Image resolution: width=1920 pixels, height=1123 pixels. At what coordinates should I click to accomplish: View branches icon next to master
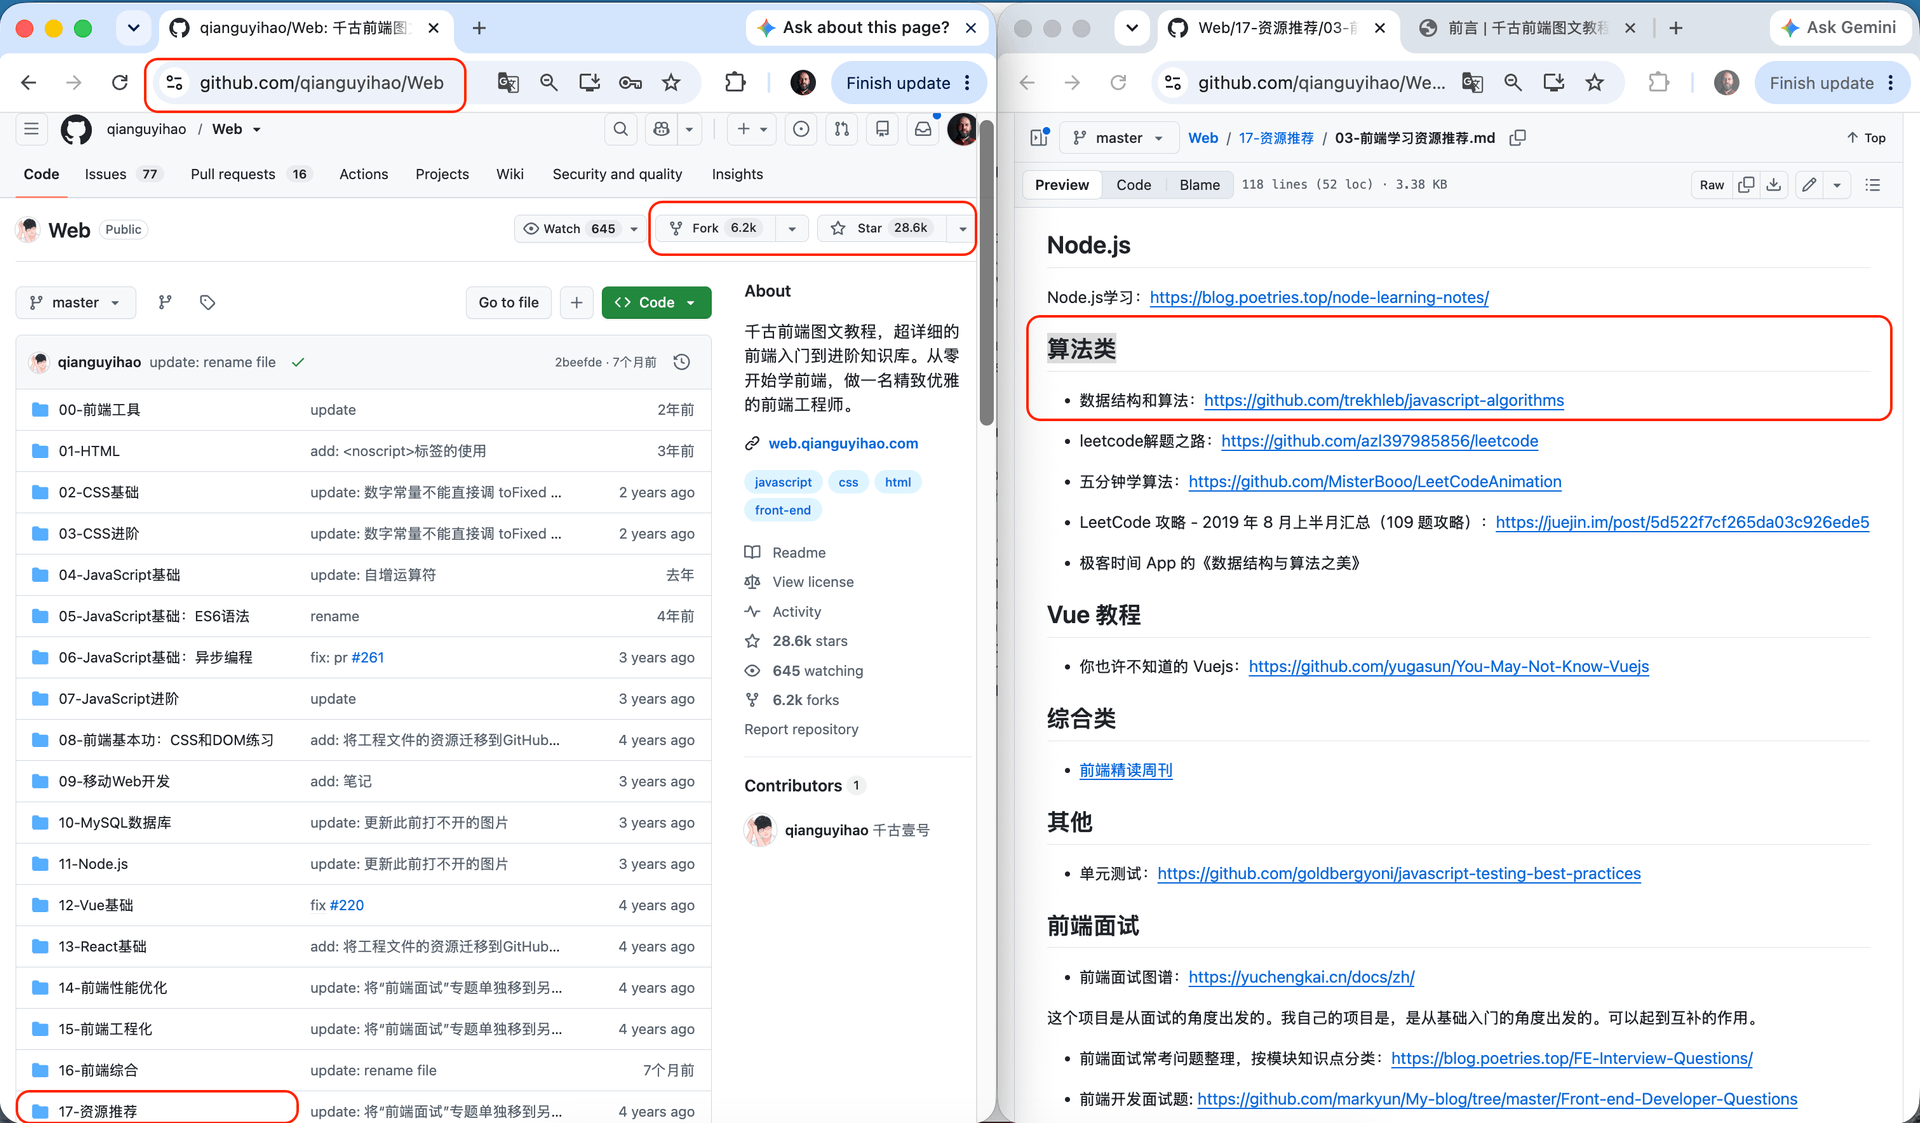pyautogui.click(x=165, y=302)
